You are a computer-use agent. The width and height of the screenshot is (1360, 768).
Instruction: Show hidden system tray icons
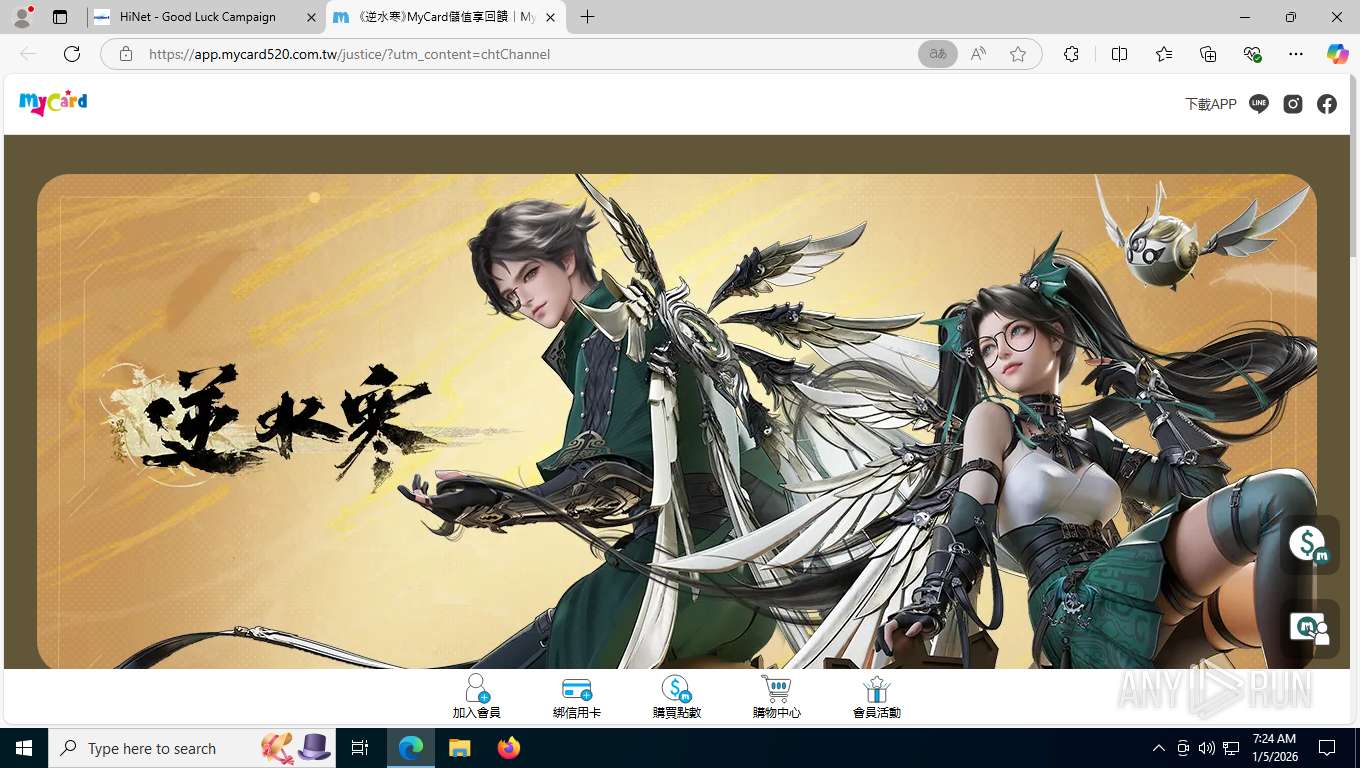click(1159, 748)
